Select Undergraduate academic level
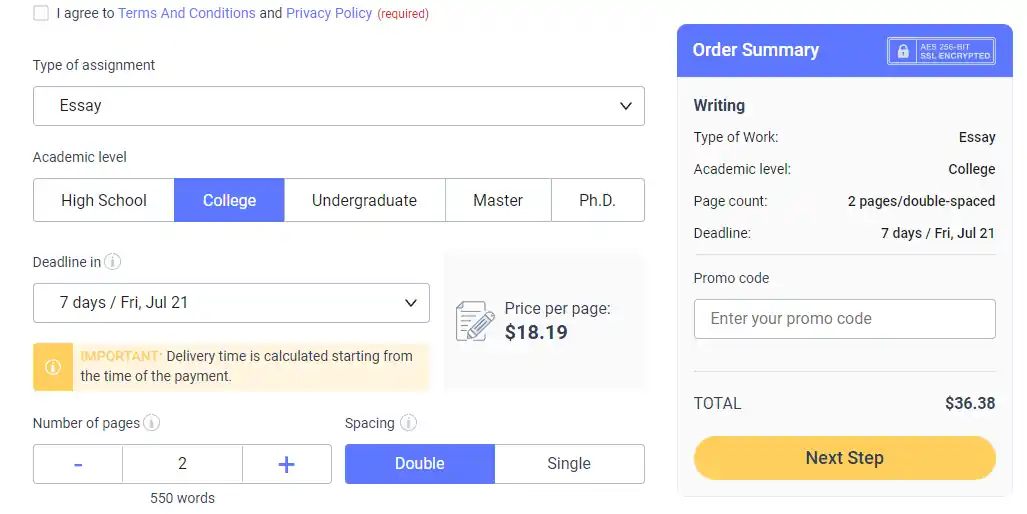The image size is (1027, 514). [x=364, y=200]
